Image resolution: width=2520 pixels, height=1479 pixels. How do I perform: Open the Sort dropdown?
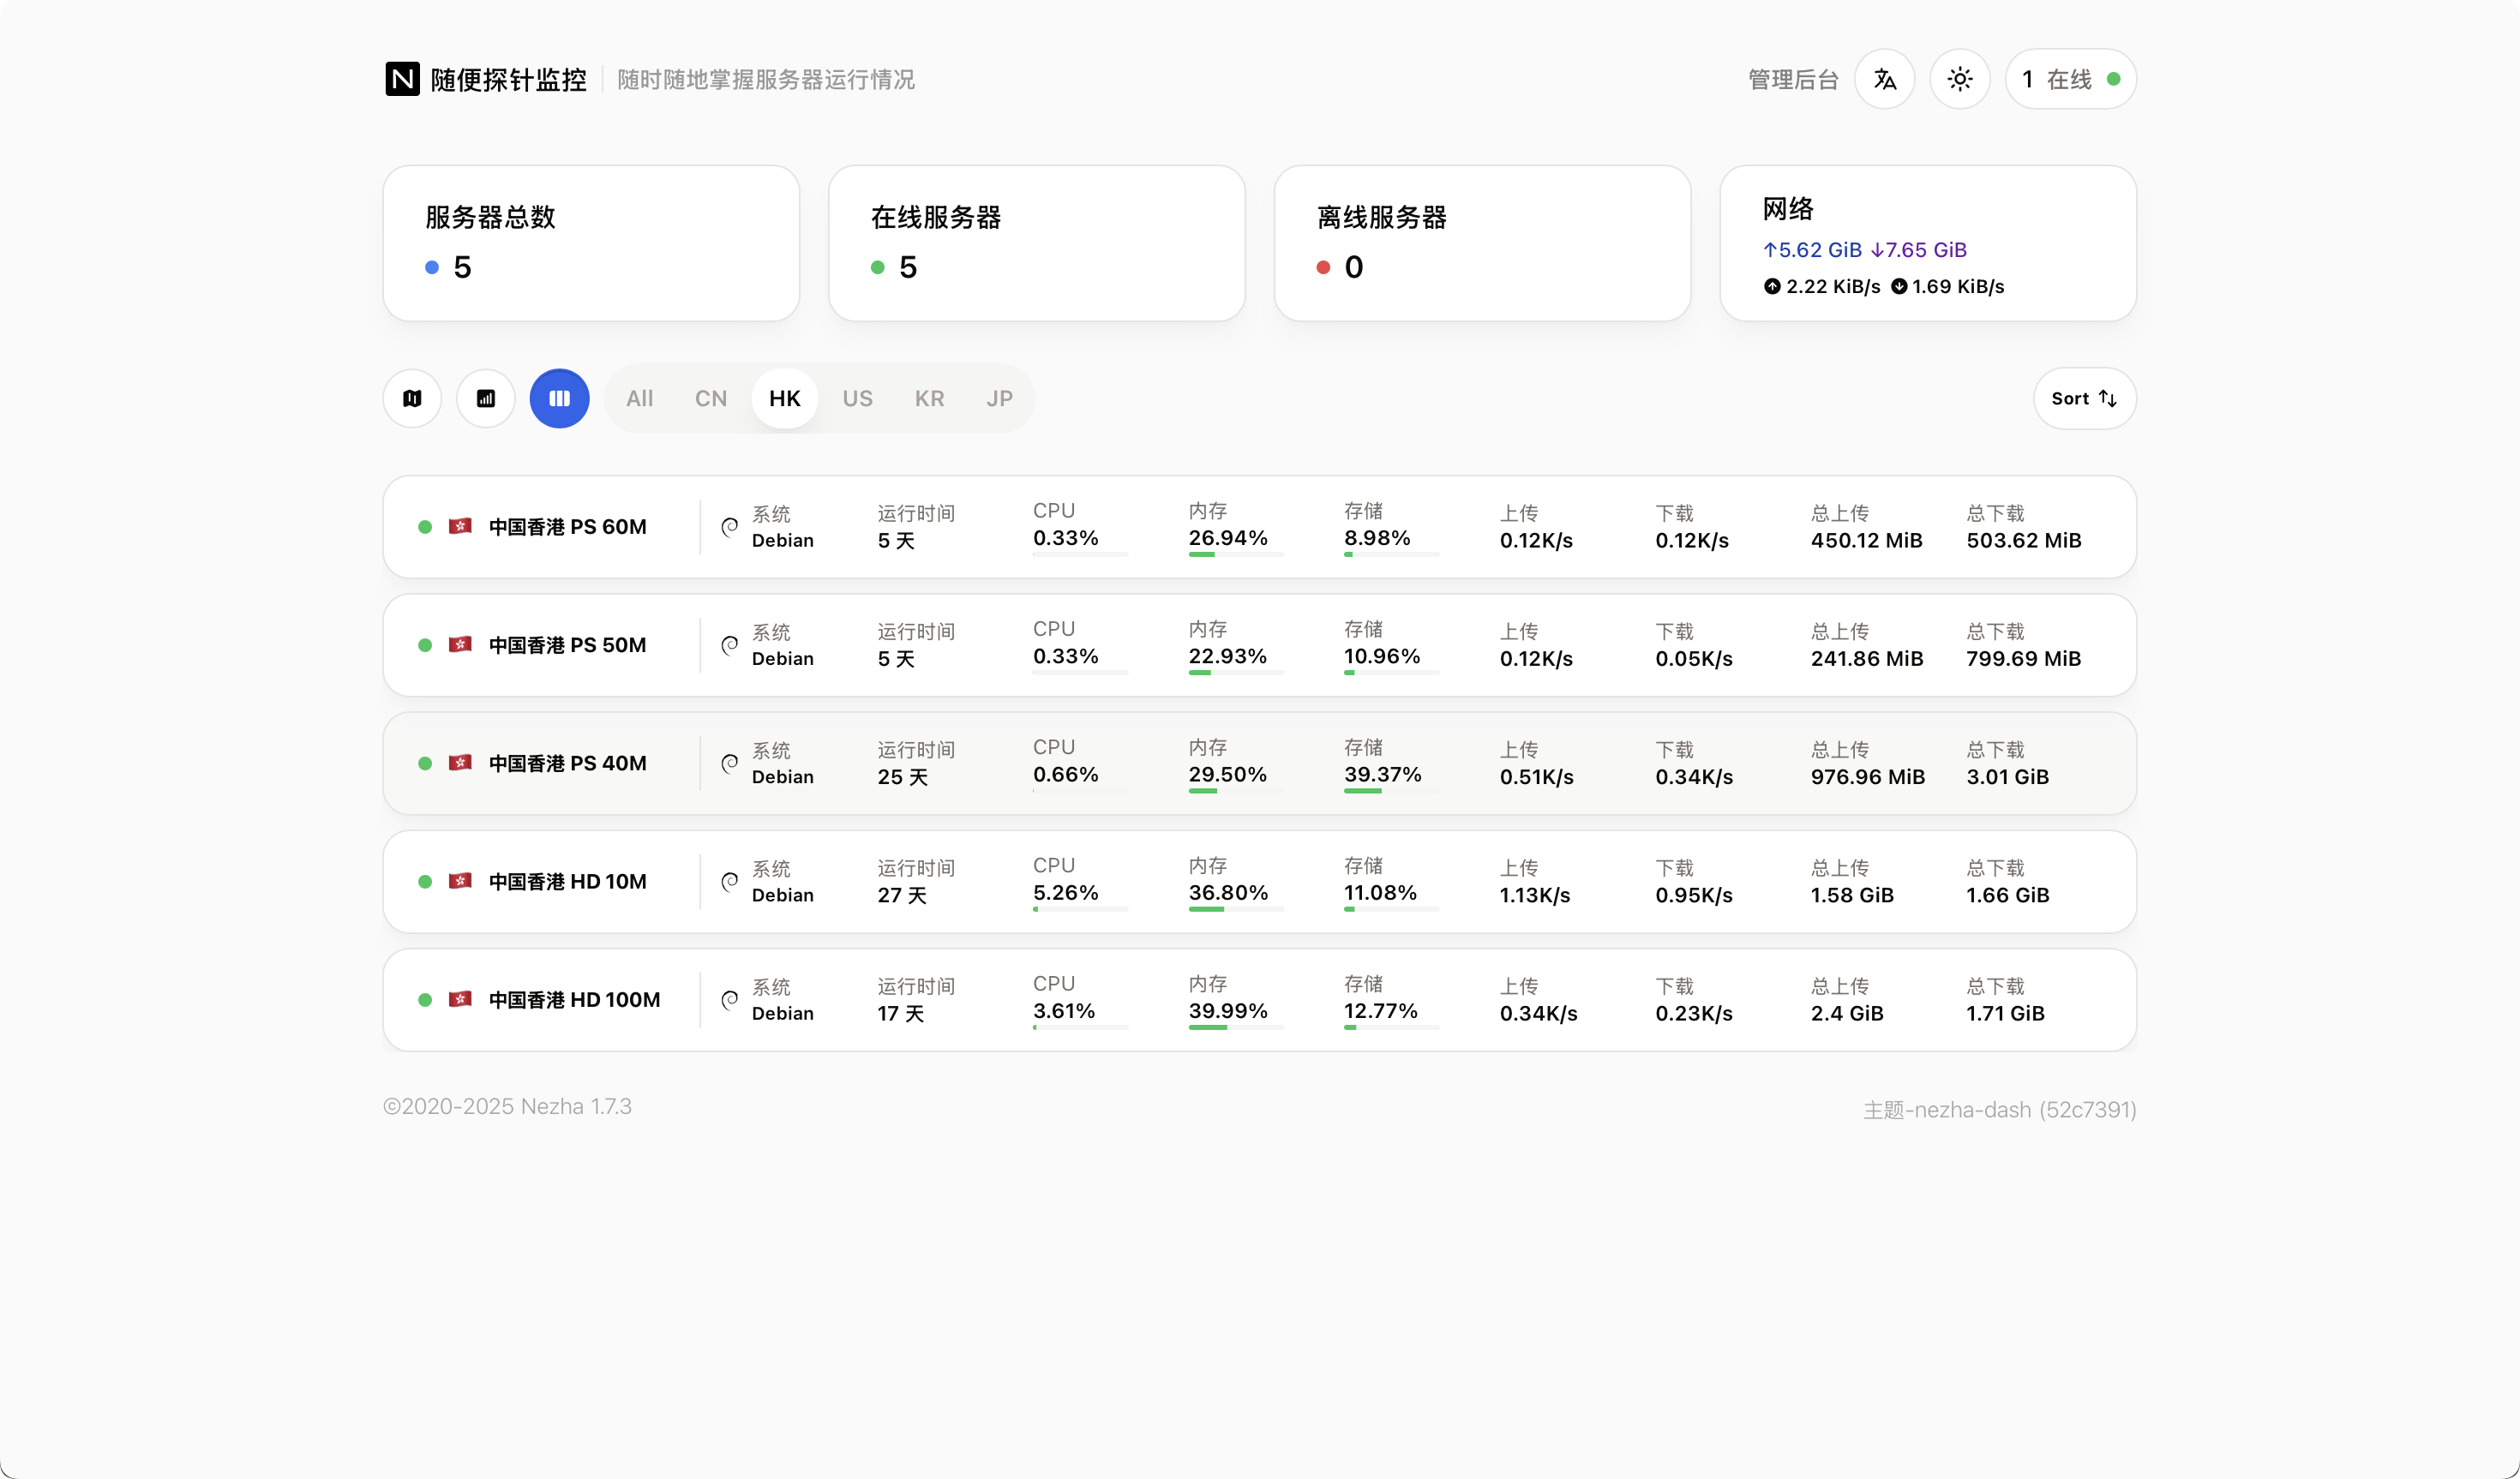tap(2084, 398)
